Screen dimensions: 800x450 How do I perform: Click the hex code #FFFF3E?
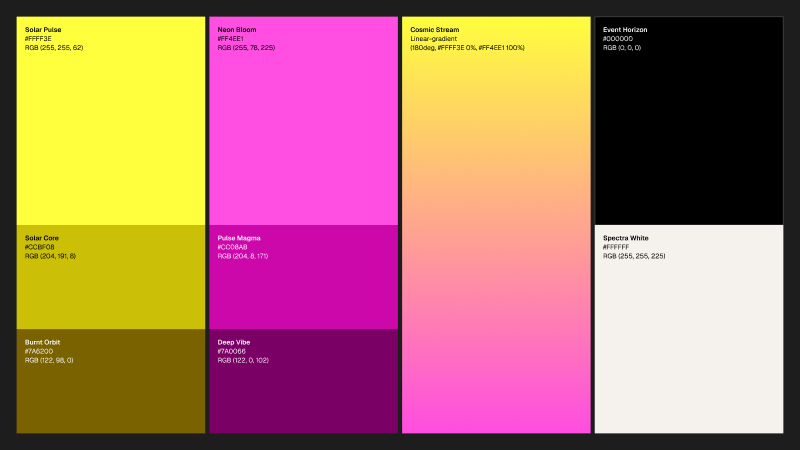(x=38, y=39)
